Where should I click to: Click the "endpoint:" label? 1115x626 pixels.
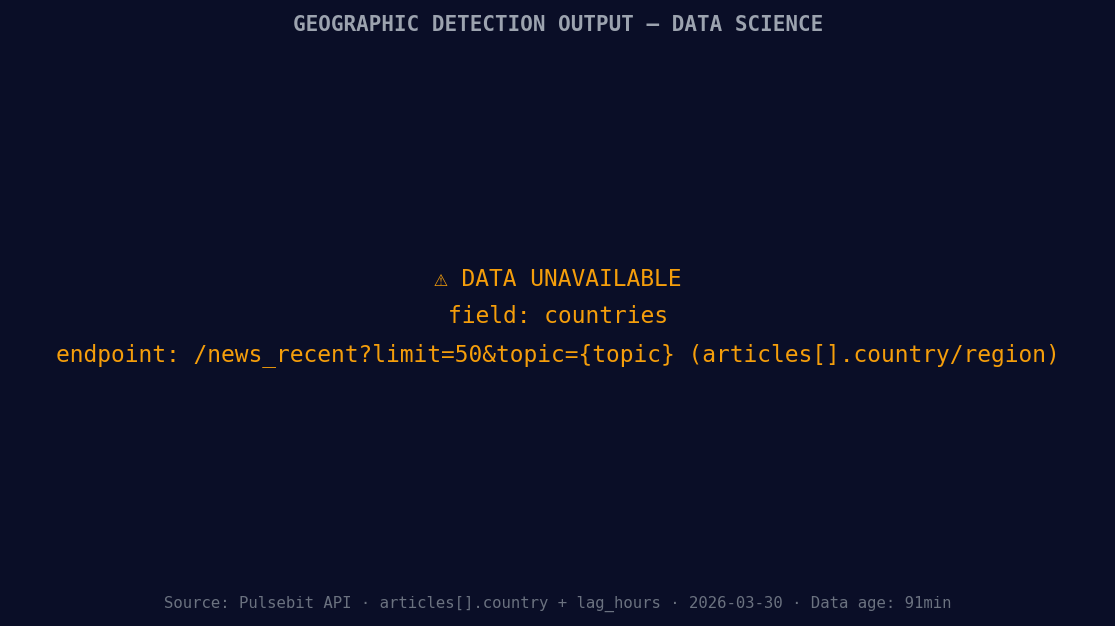coord(117,355)
